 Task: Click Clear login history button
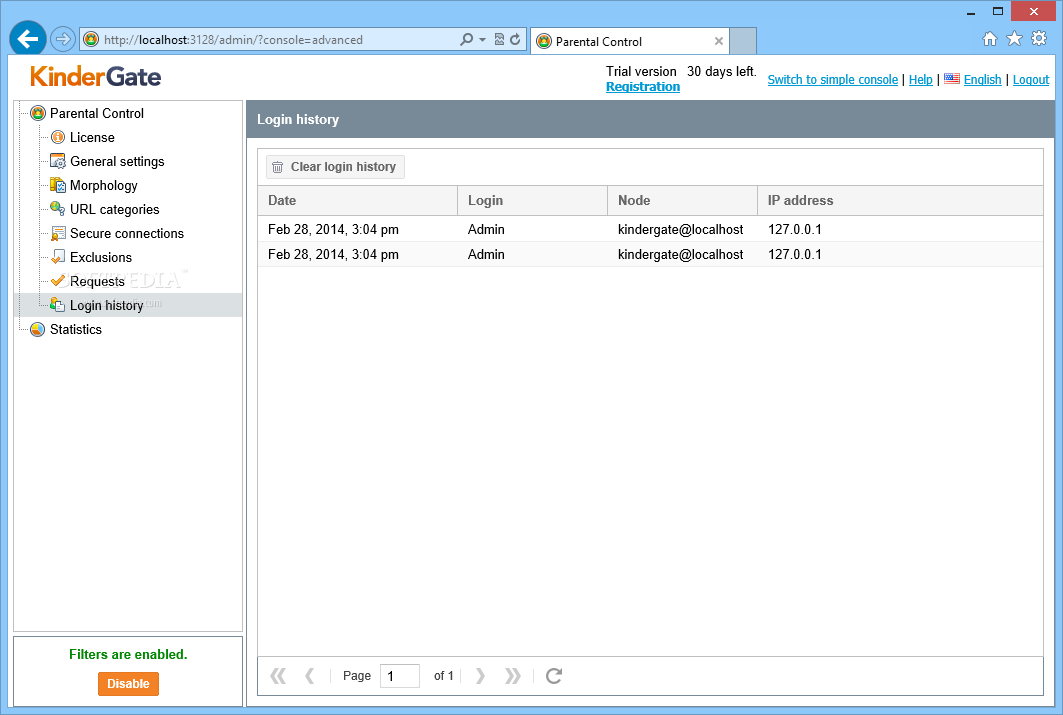coord(335,167)
